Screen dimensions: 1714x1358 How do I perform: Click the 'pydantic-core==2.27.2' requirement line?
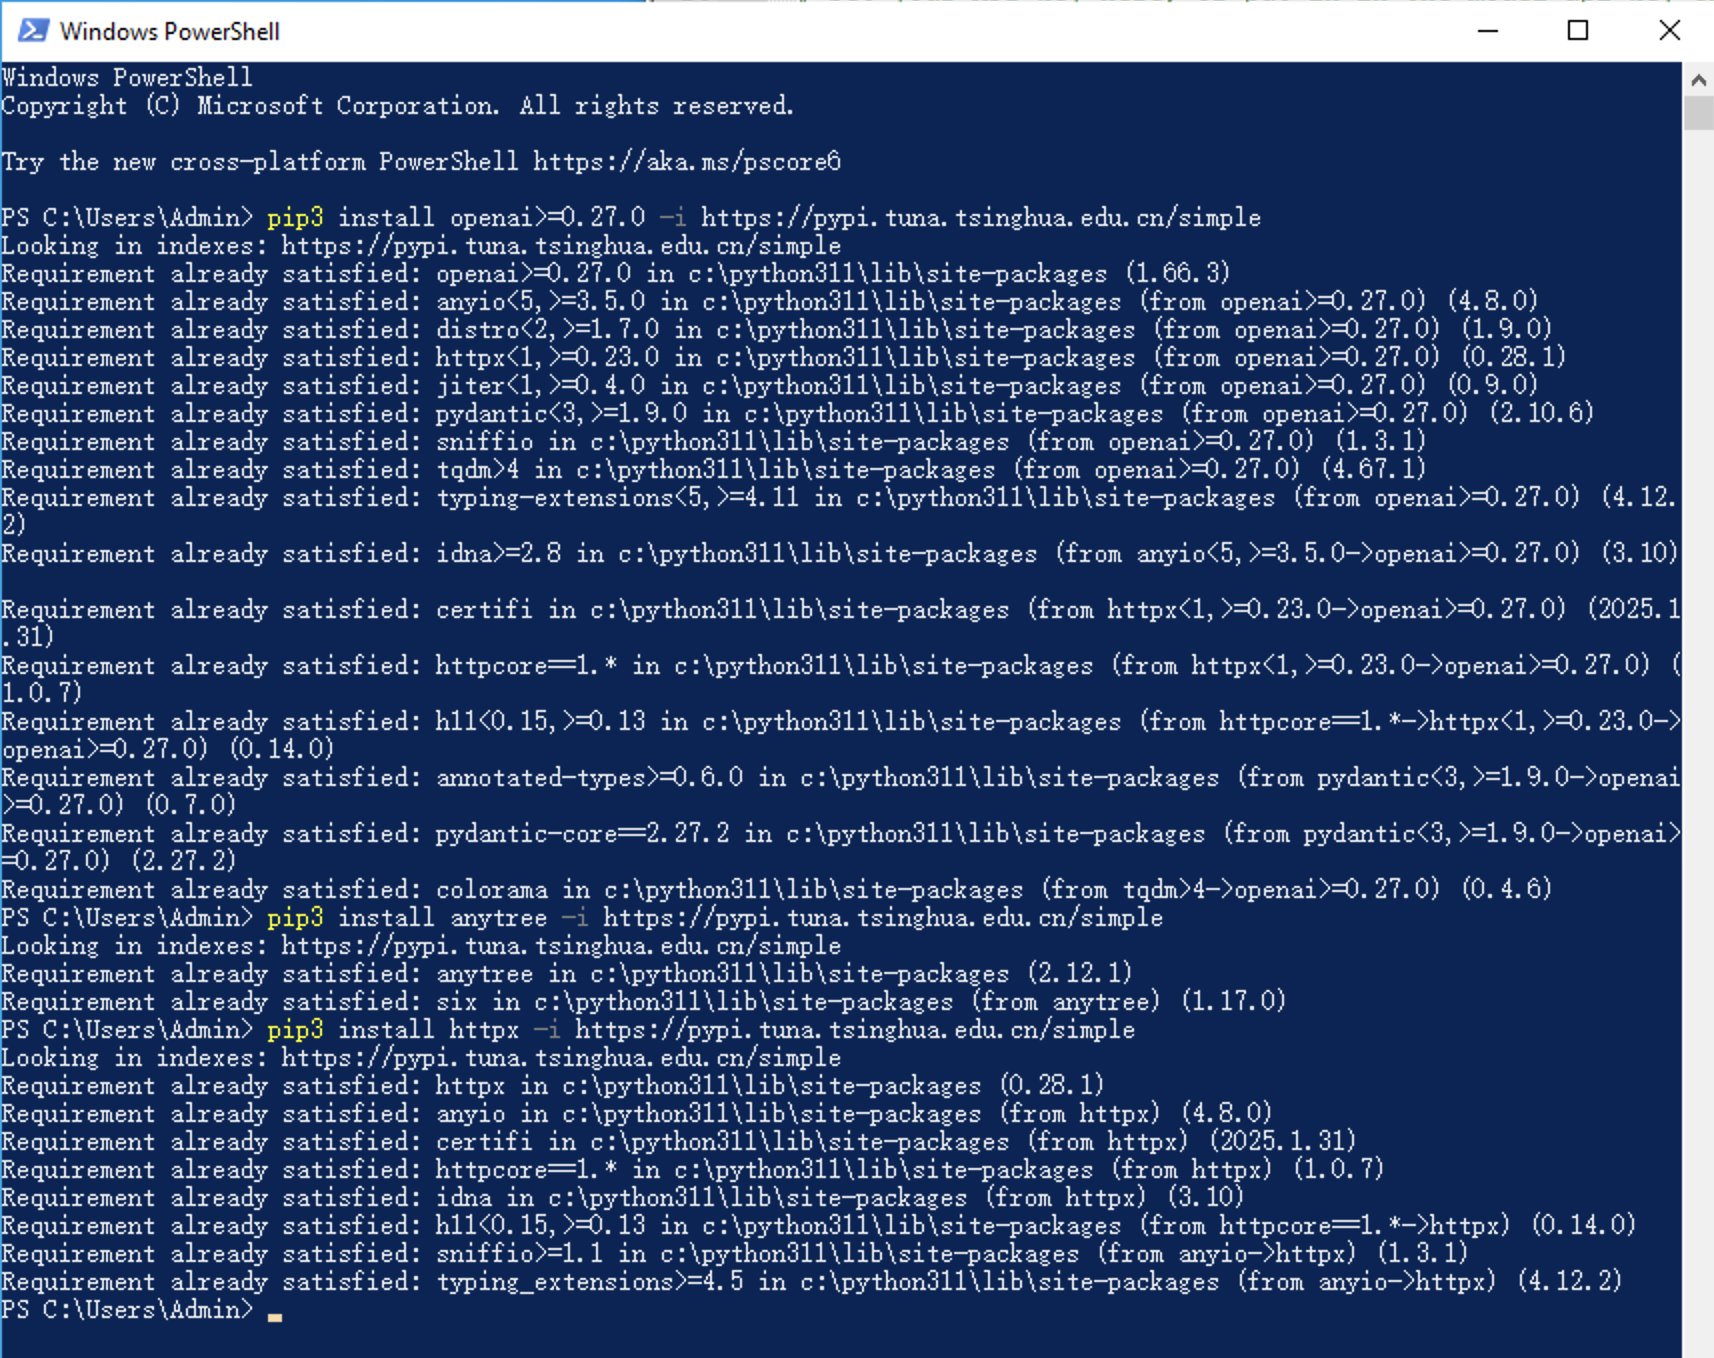[x=841, y=847]
